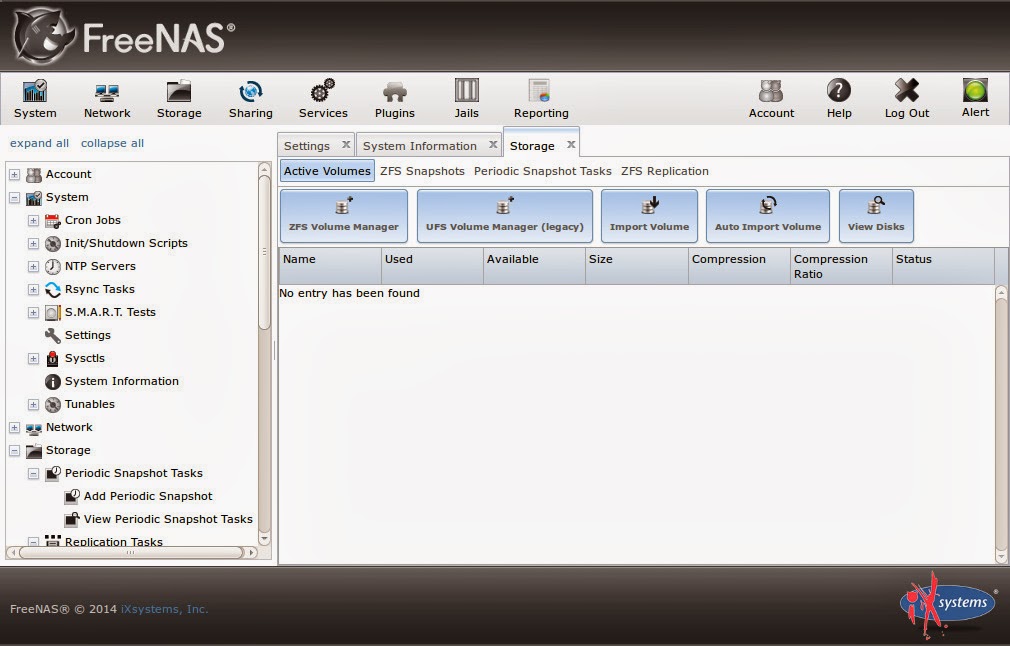Close the System Information tab
1010x646 pixels.
(x=493, y=145)
